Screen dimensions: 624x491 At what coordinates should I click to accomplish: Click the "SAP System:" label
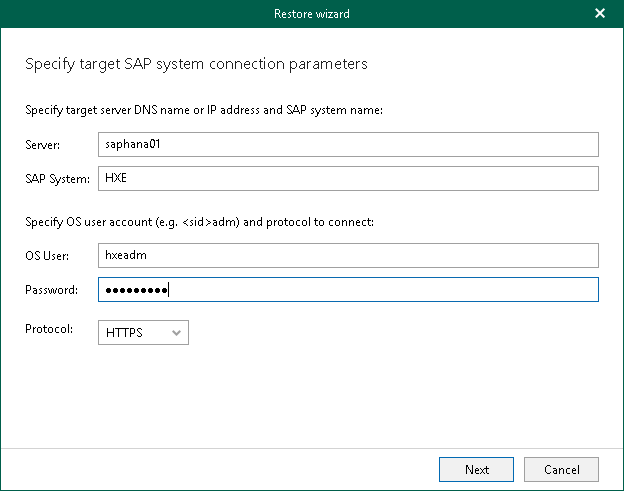tap(57, 179)
